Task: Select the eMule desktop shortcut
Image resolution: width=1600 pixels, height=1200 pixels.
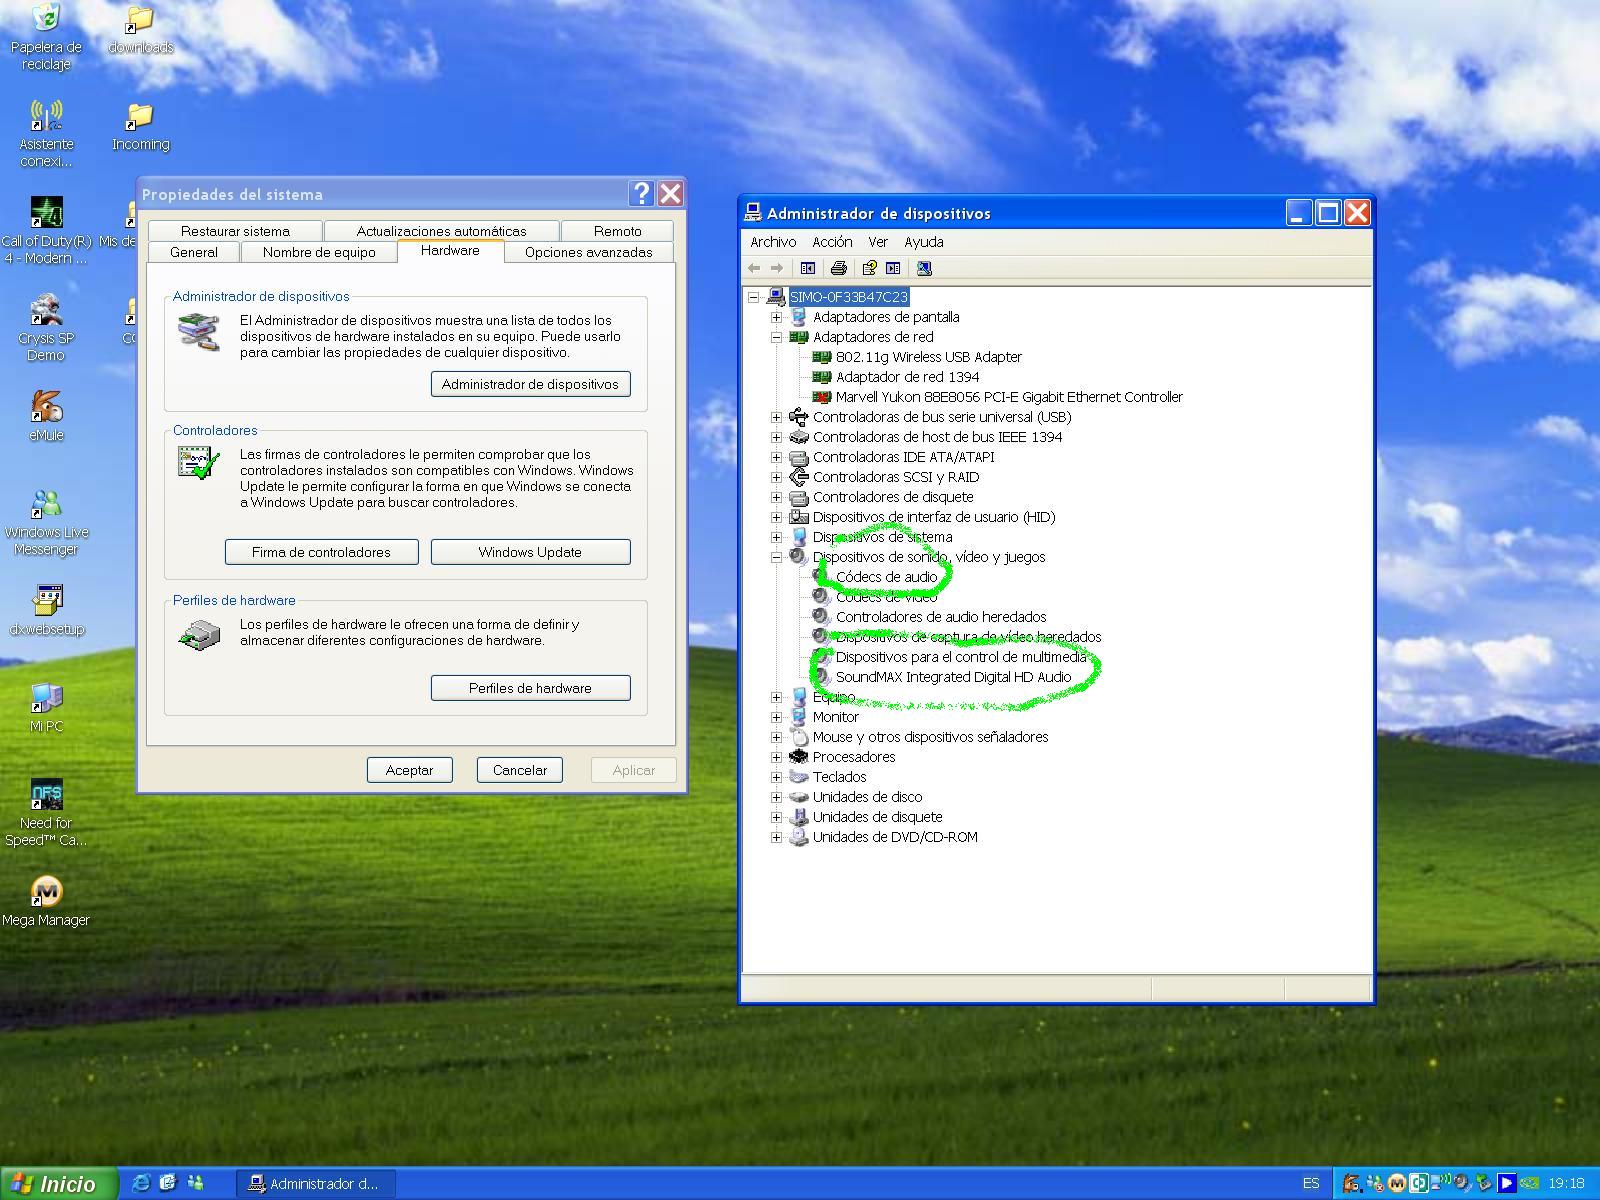Action: pyautogui.click(x=46, y=417)
